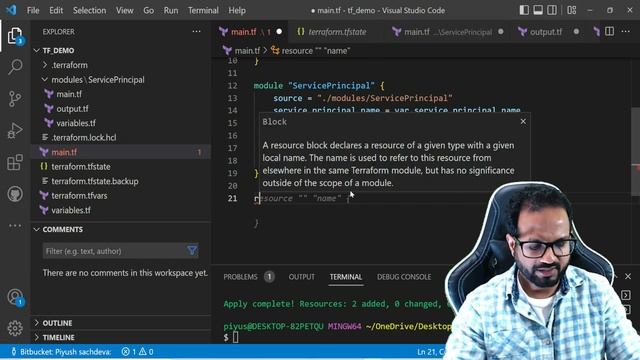Click error count in status bar

point(129,351)
